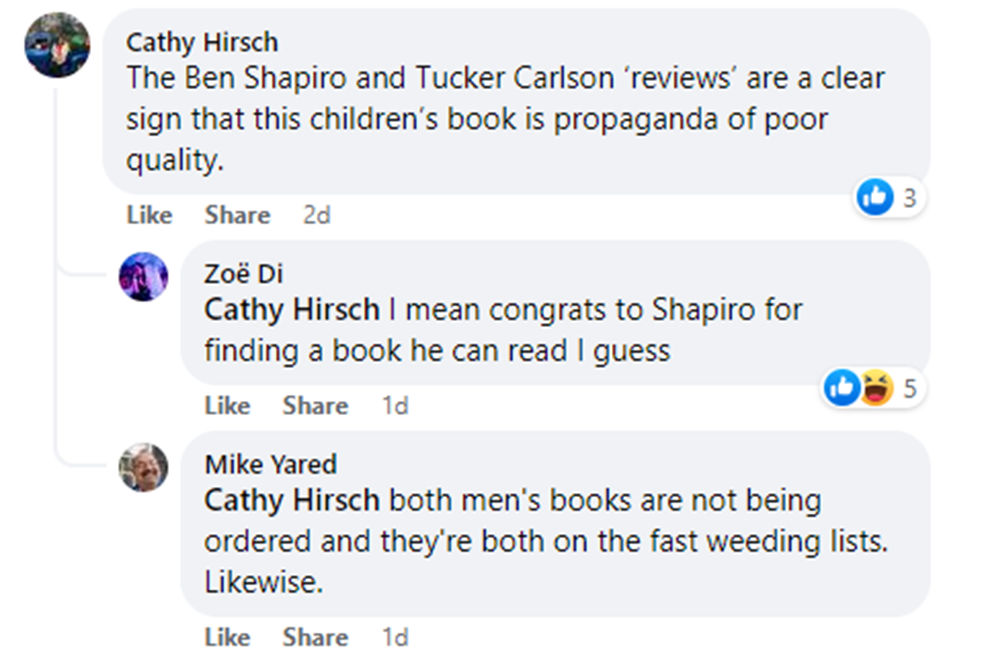
Task: Like Zoë Di's reply
Action: [x=227, y=405]
